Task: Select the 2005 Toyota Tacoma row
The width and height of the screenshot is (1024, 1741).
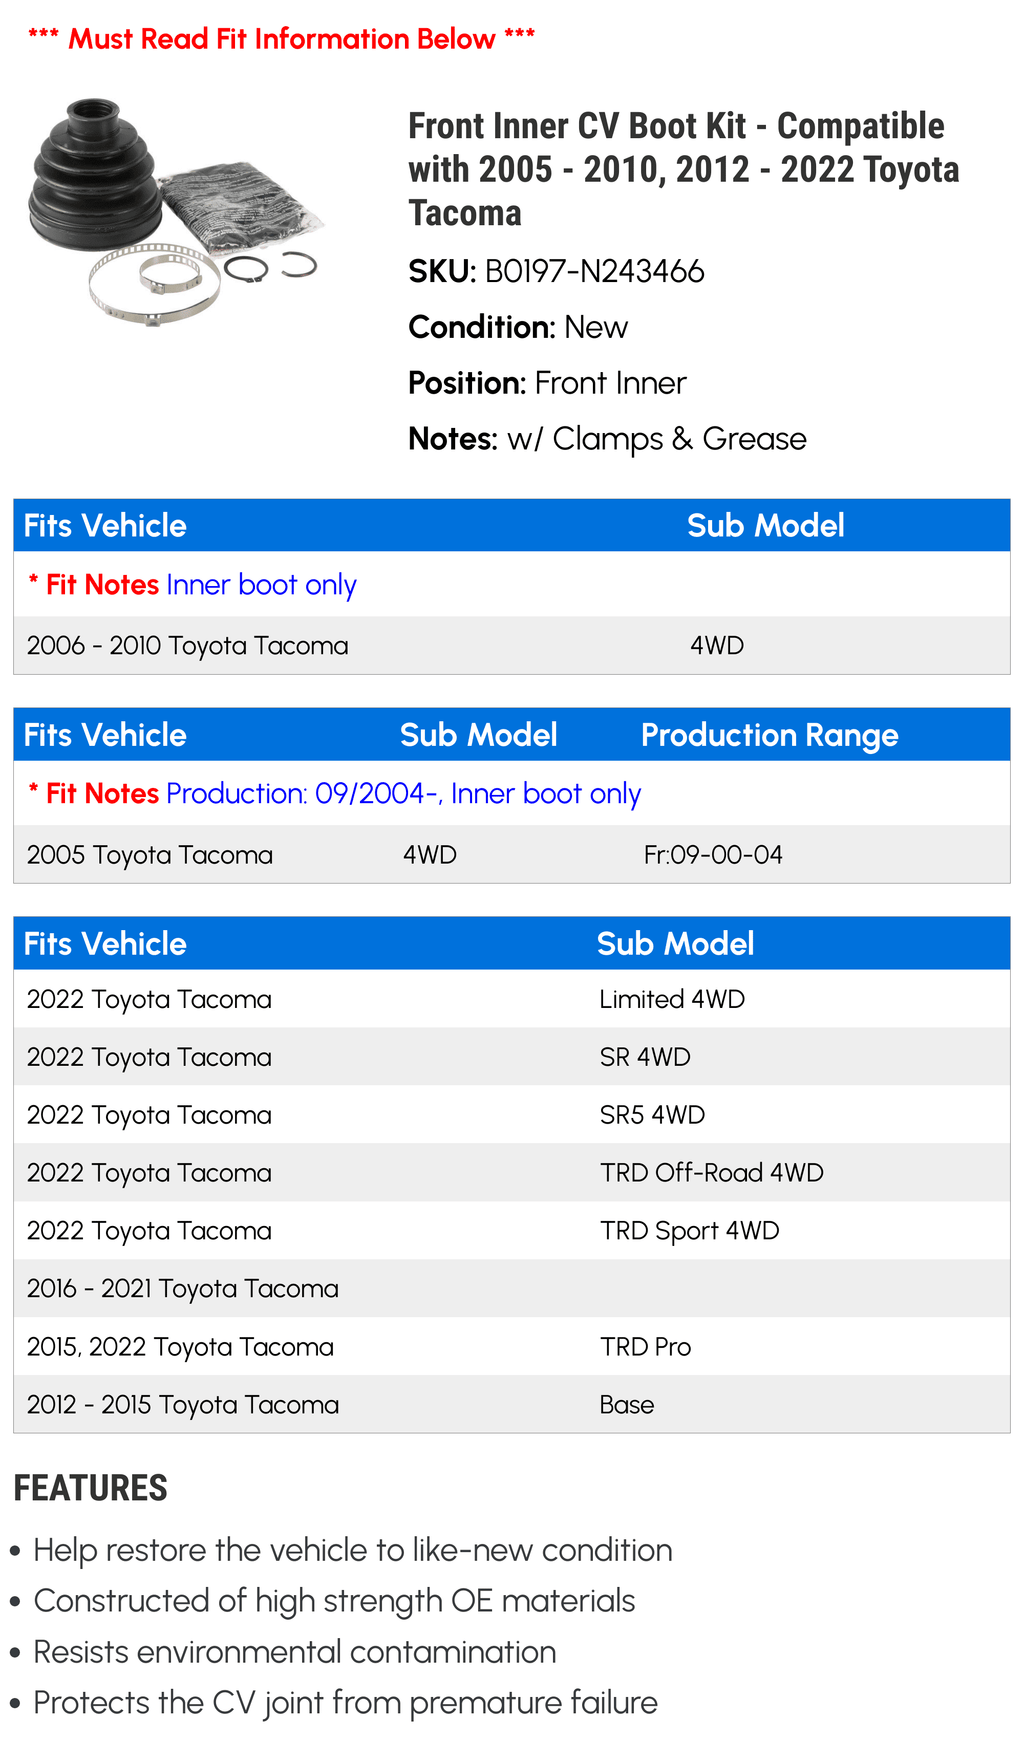Action: 511,855
